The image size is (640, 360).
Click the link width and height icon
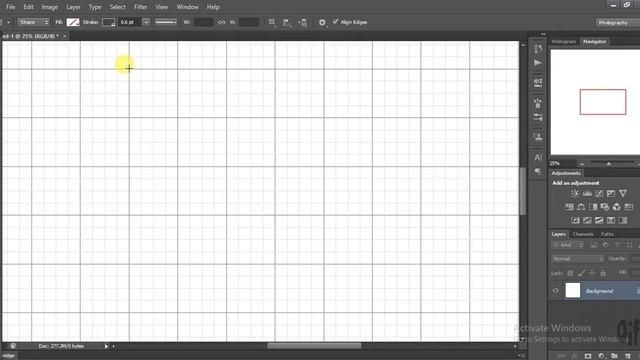(222, 22)
